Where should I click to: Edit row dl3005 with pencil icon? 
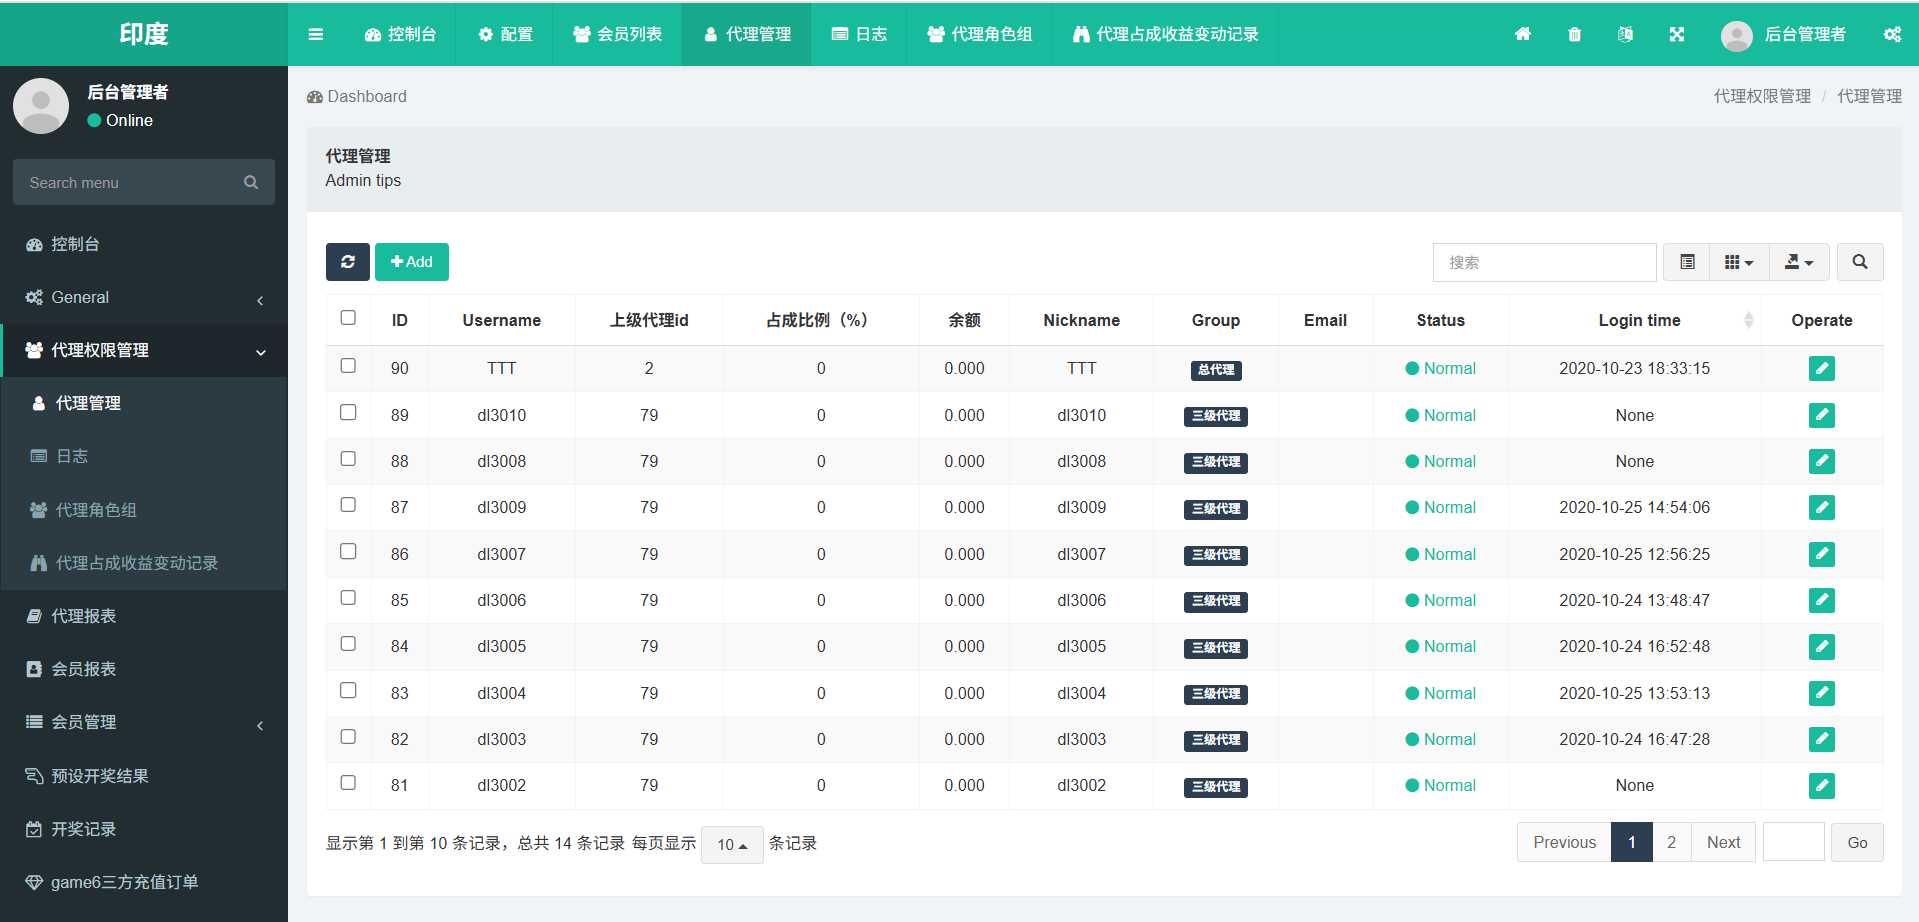[1822, 647]
